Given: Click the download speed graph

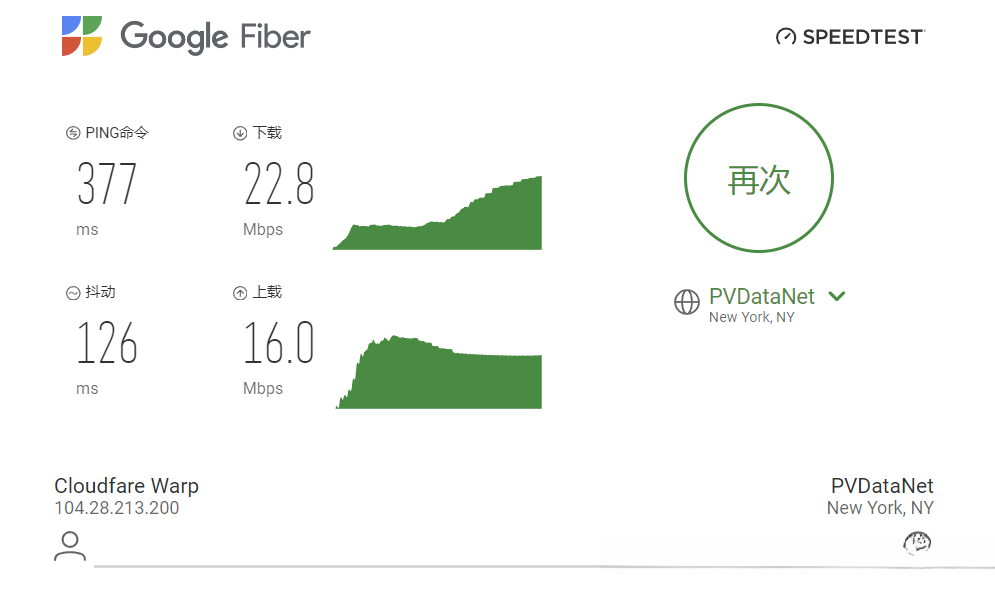Looking at the screenshot, I should [x=437, y=213].
